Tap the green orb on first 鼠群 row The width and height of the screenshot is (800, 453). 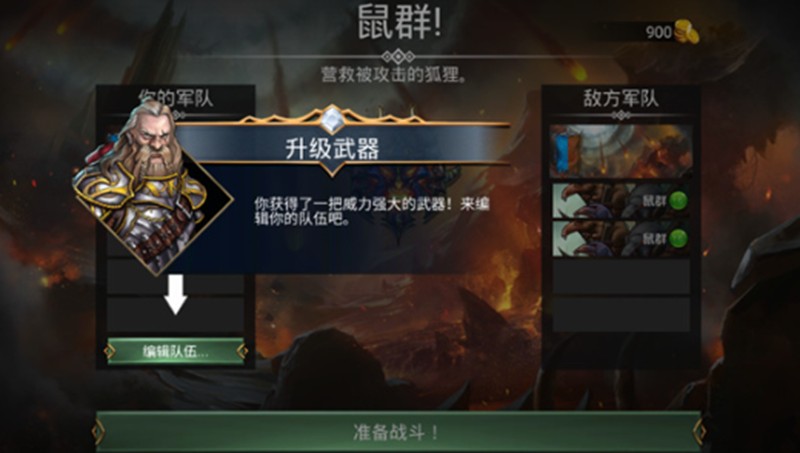tap(678, 200)
